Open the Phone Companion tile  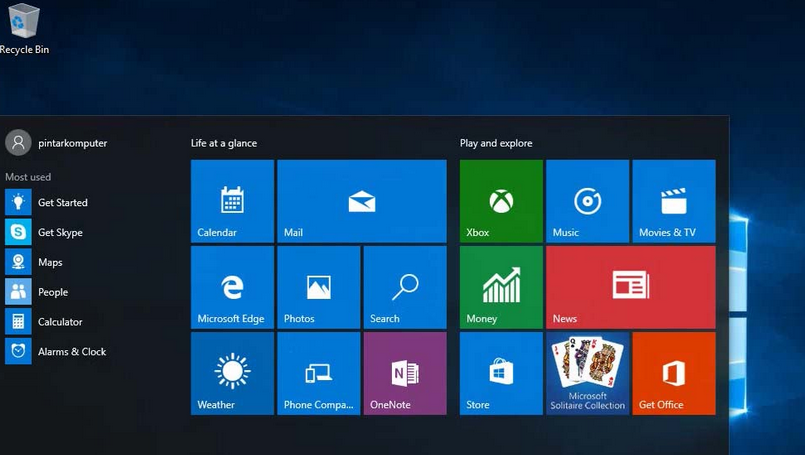[x=318, y=373]
